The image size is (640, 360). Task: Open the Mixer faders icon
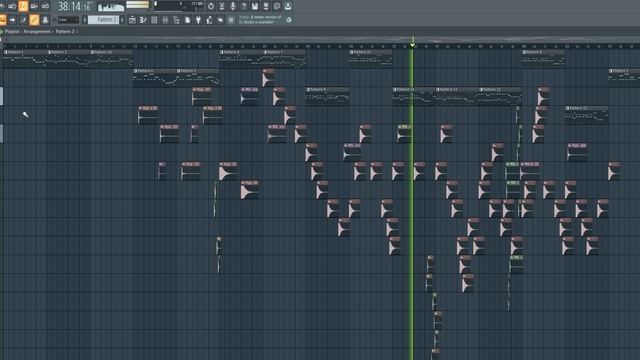coord(165,20)
